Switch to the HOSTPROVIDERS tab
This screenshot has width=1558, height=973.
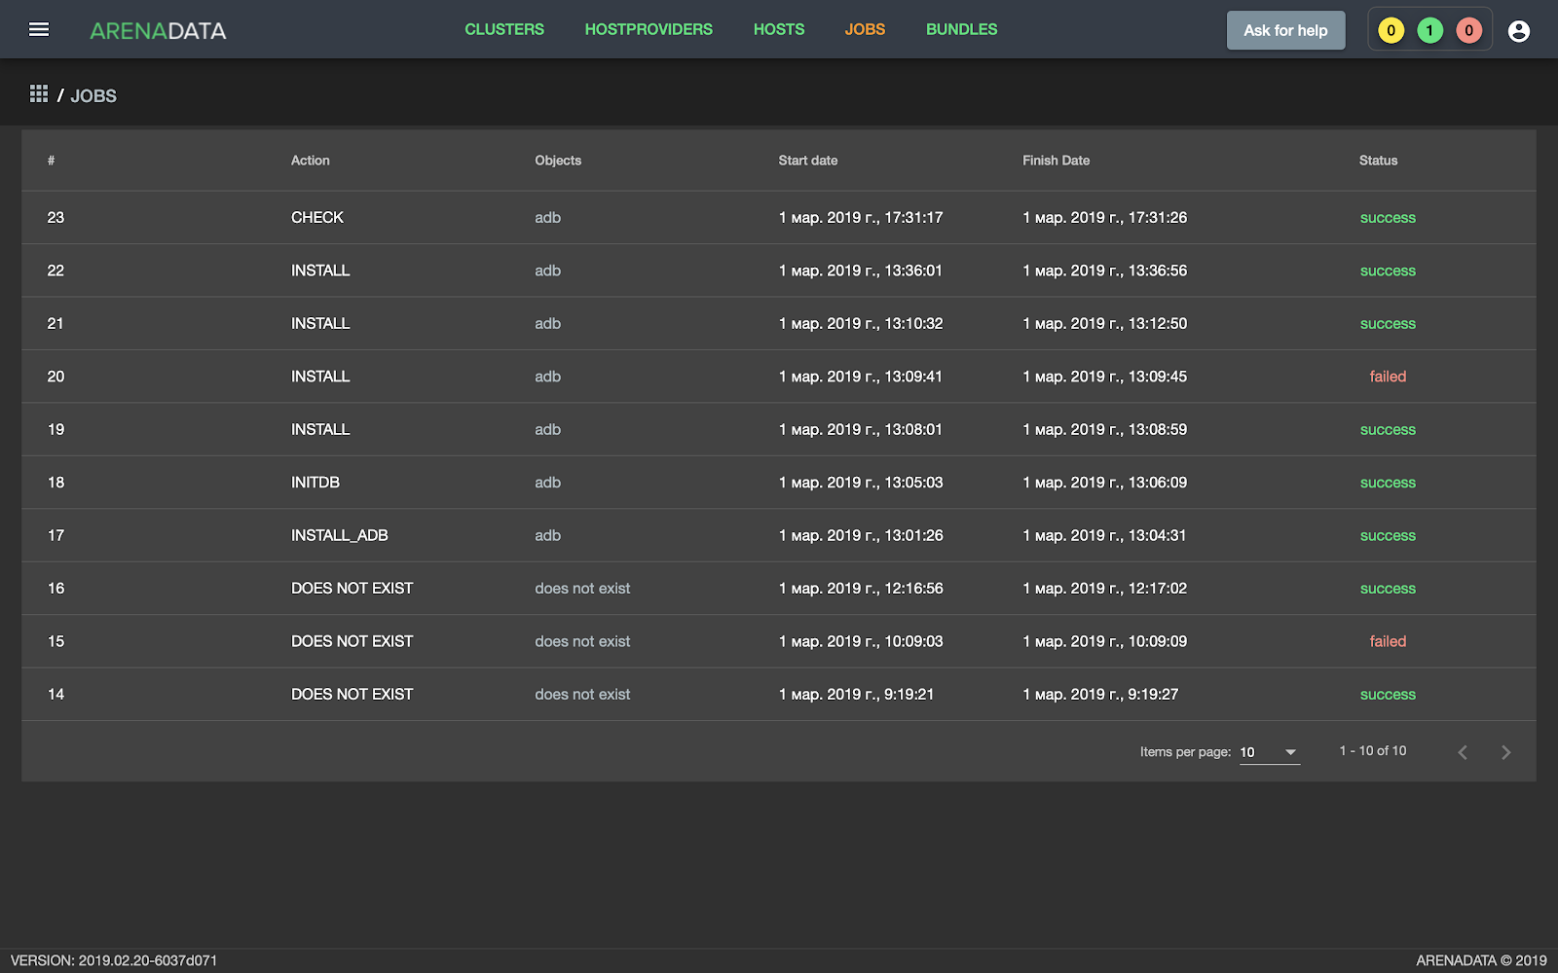tap(648, 30)
